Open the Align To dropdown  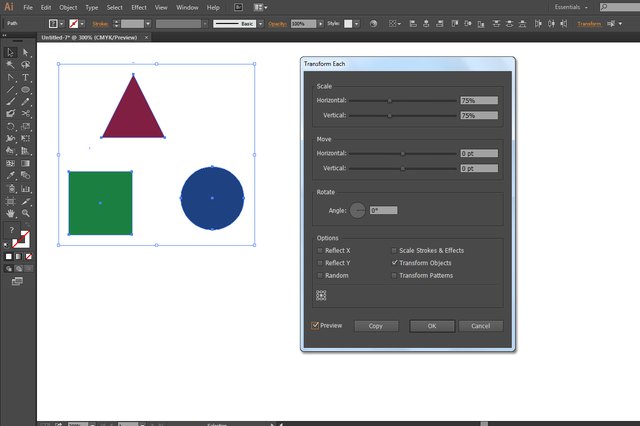(395, 24)
